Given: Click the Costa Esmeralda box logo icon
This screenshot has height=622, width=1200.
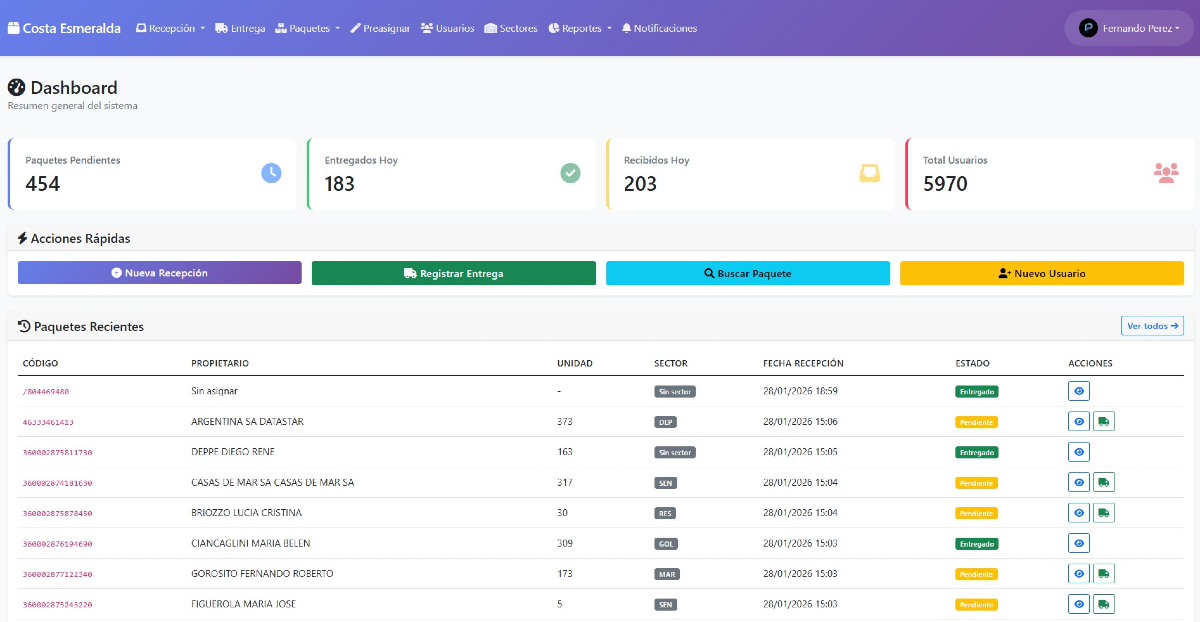Looking at the screenshot, I should point(13,28).
